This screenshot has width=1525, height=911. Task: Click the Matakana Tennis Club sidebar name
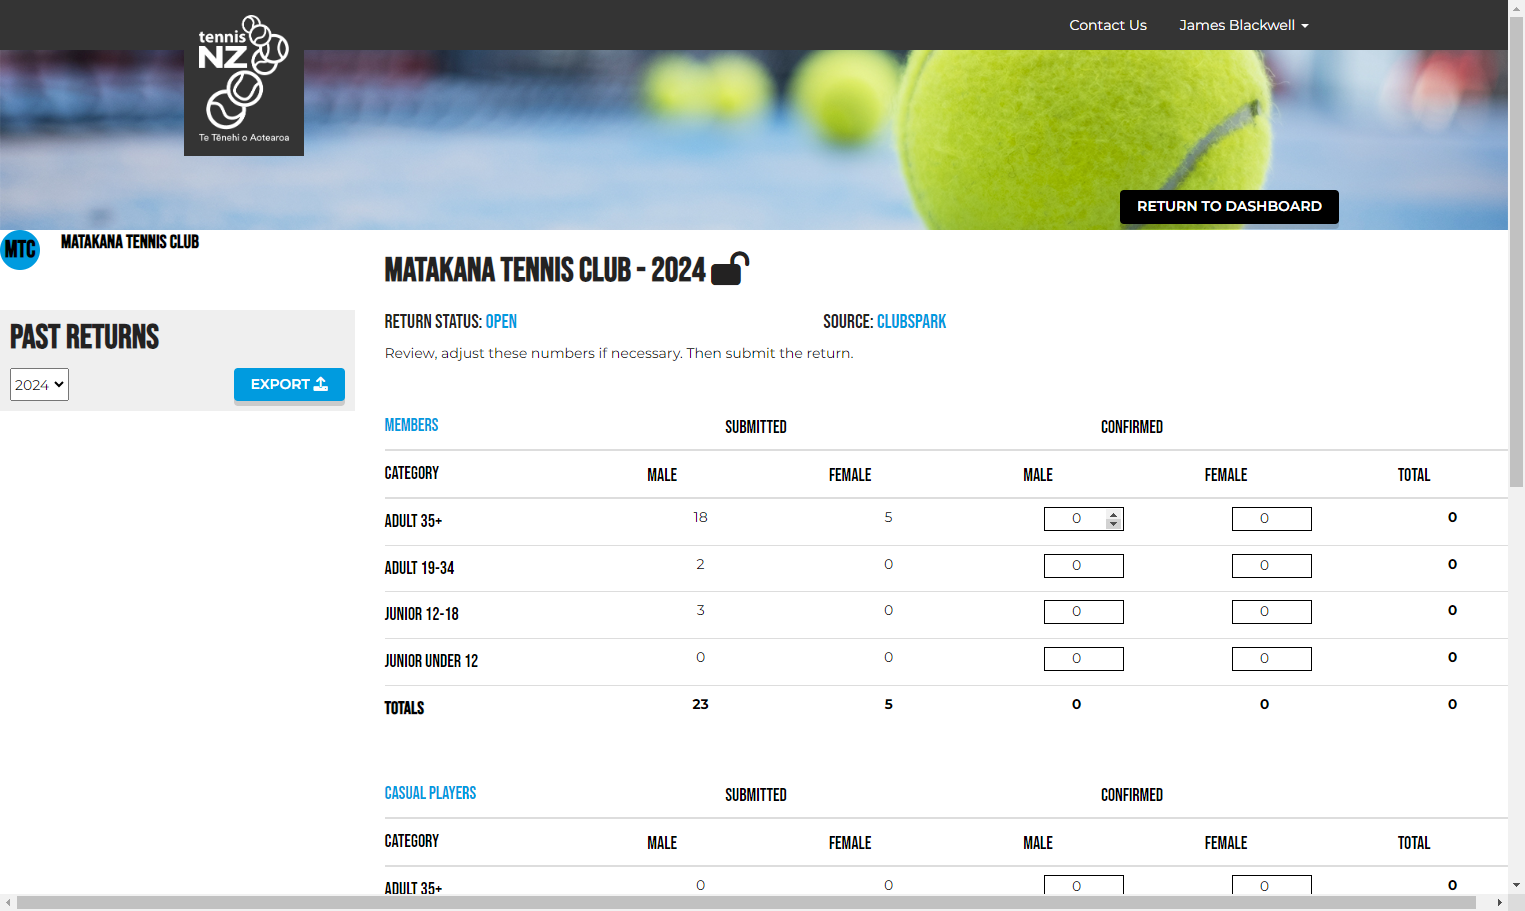pos(130,242)
